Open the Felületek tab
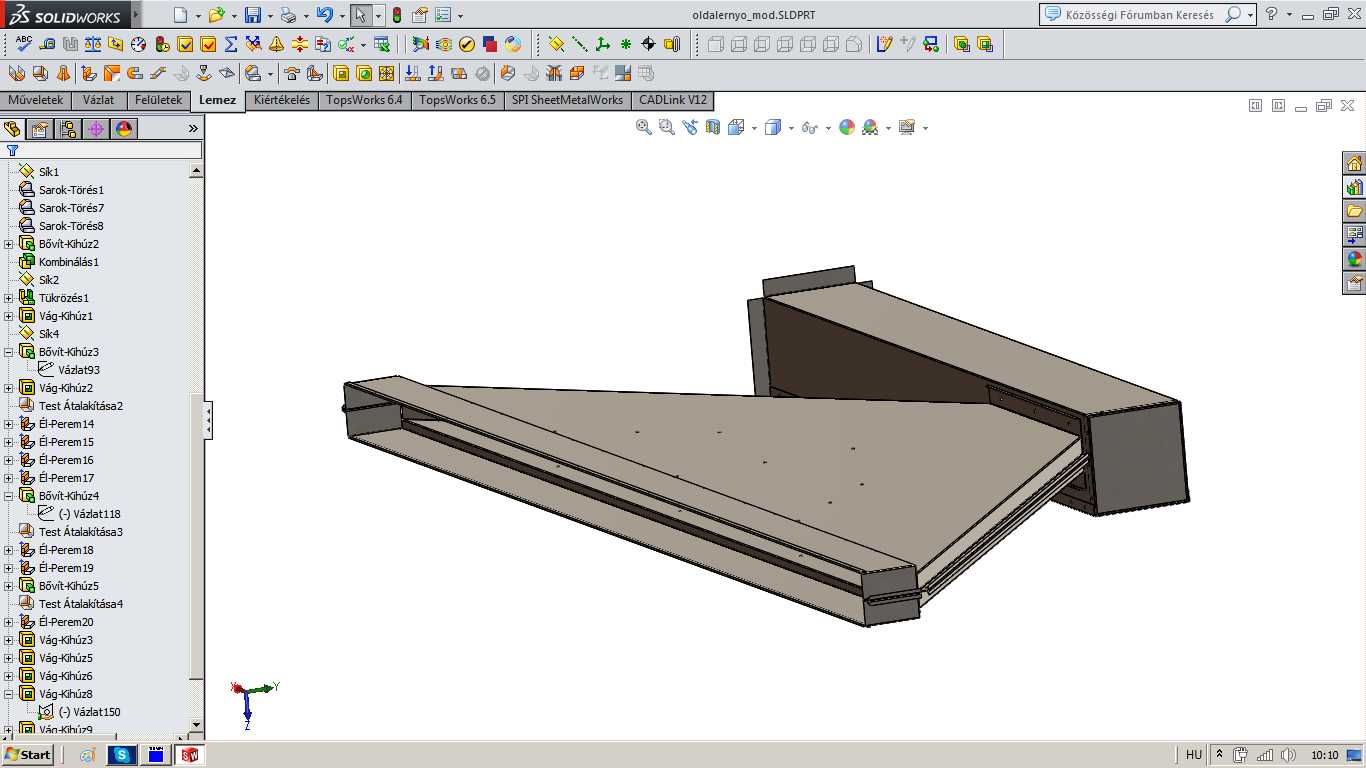1366x768 pixels. (158, 100)
